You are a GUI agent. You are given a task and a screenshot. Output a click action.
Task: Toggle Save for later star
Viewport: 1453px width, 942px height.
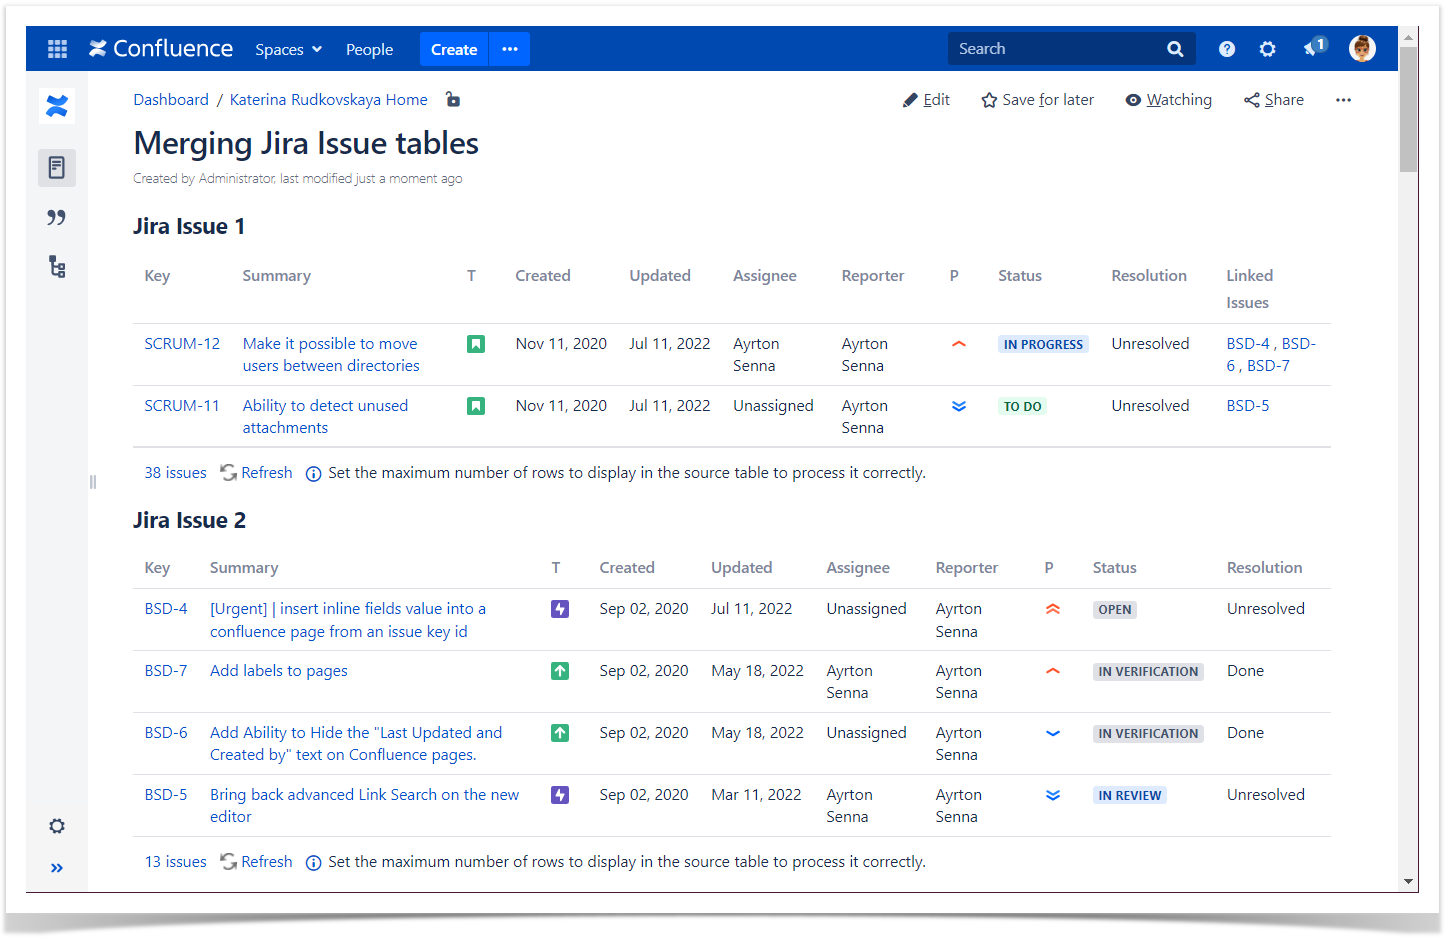1037,100
